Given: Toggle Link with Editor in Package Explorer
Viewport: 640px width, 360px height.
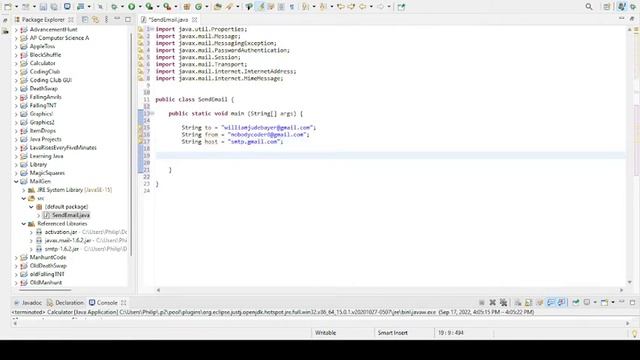Looking at the screenshot, I should [x=96, y=19].
